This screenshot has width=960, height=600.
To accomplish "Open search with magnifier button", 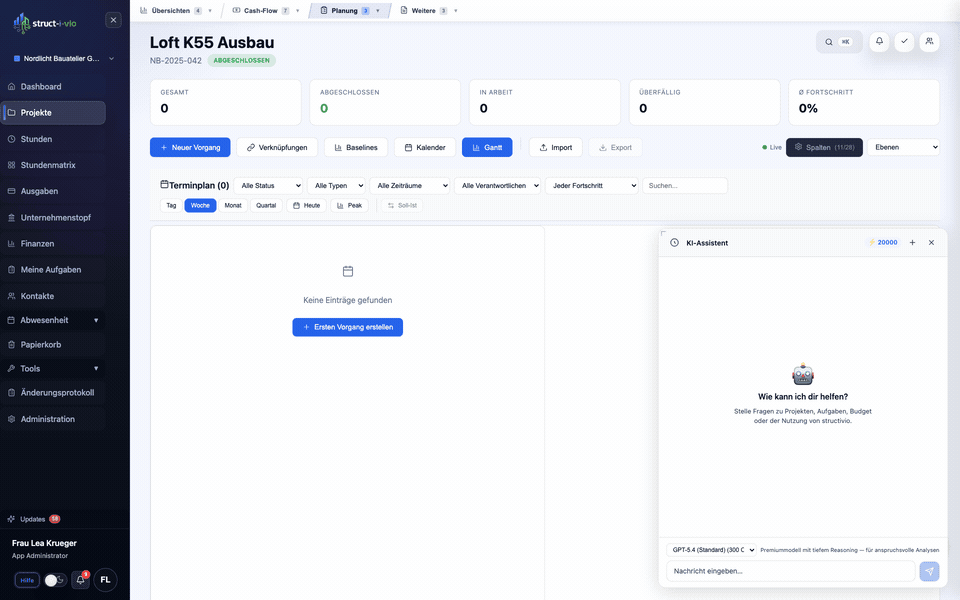I will coord(839,42).
